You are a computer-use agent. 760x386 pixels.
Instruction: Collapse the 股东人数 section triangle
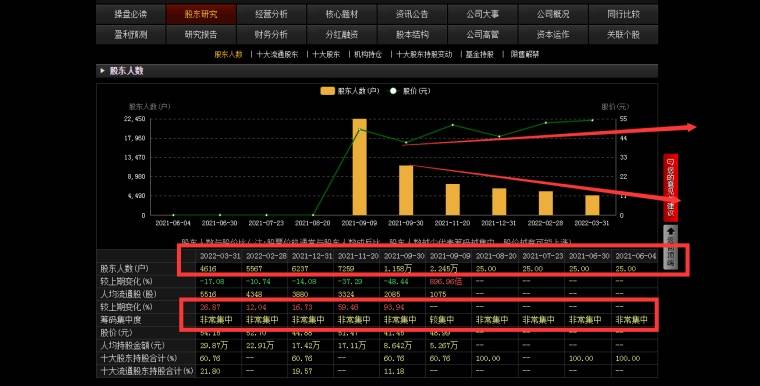(x=102, y=71)
